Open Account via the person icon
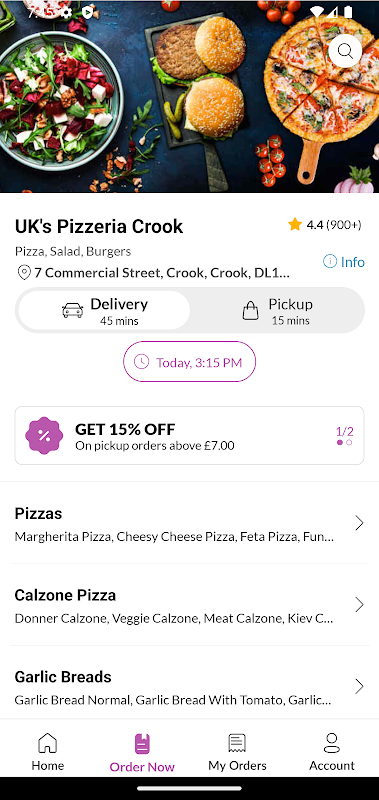 tap(332, 743)
